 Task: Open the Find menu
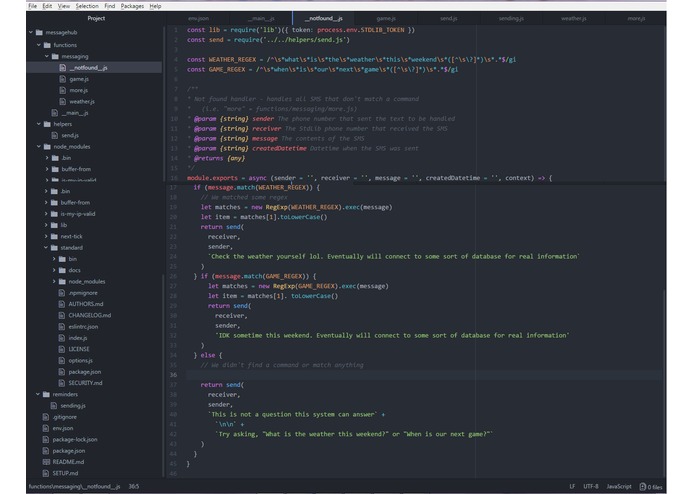pyautogui.click(x=109, y=6)
